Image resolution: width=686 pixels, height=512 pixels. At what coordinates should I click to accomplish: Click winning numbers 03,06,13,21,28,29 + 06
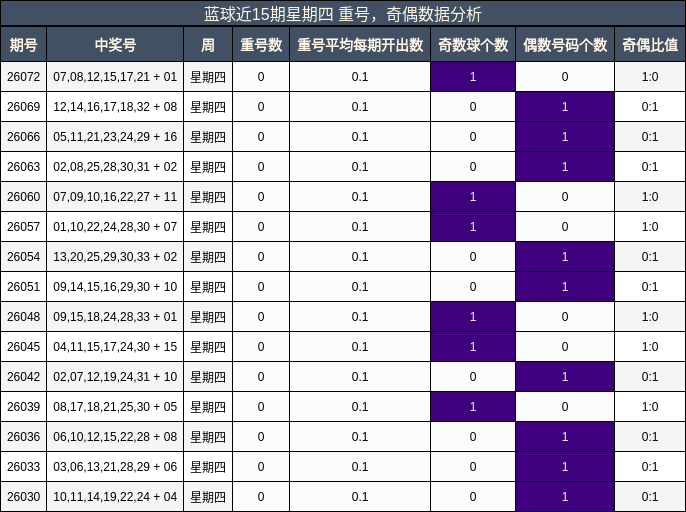[115, 466]
